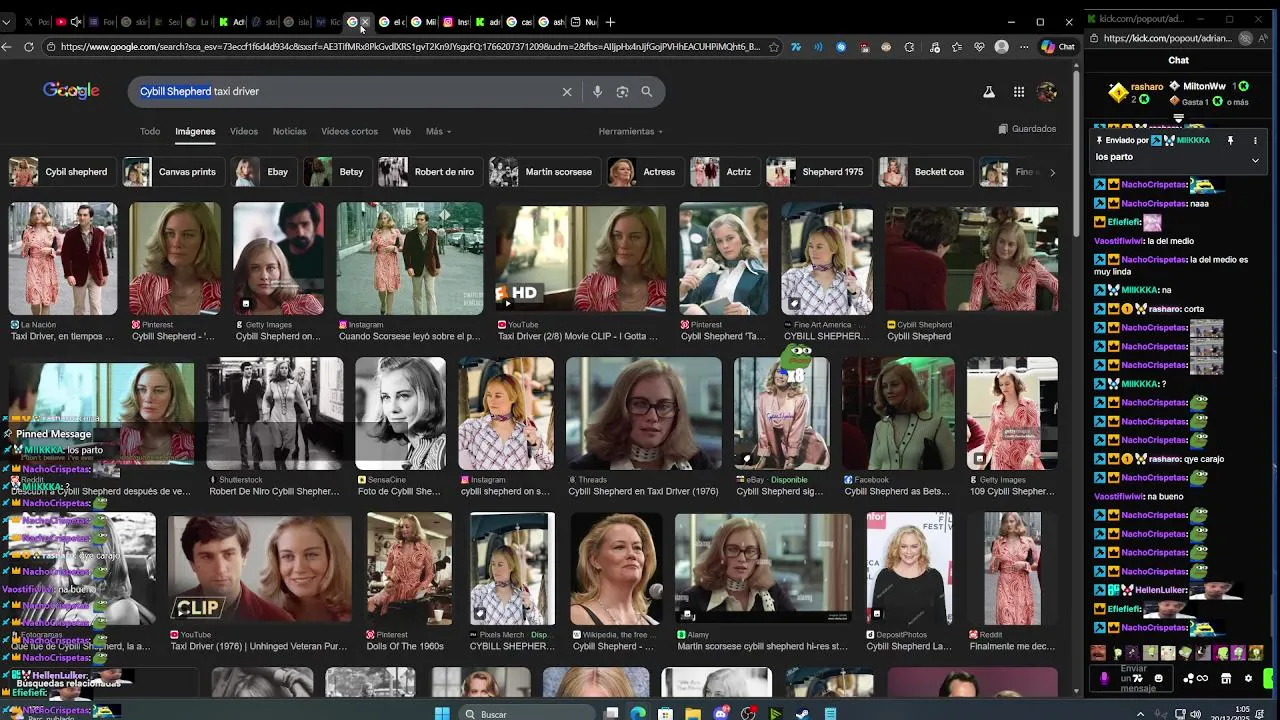This screenshot has height=720, width=1280.
Task: Switch to 'Todo' results tab
Action: click(x=150, y=132)
